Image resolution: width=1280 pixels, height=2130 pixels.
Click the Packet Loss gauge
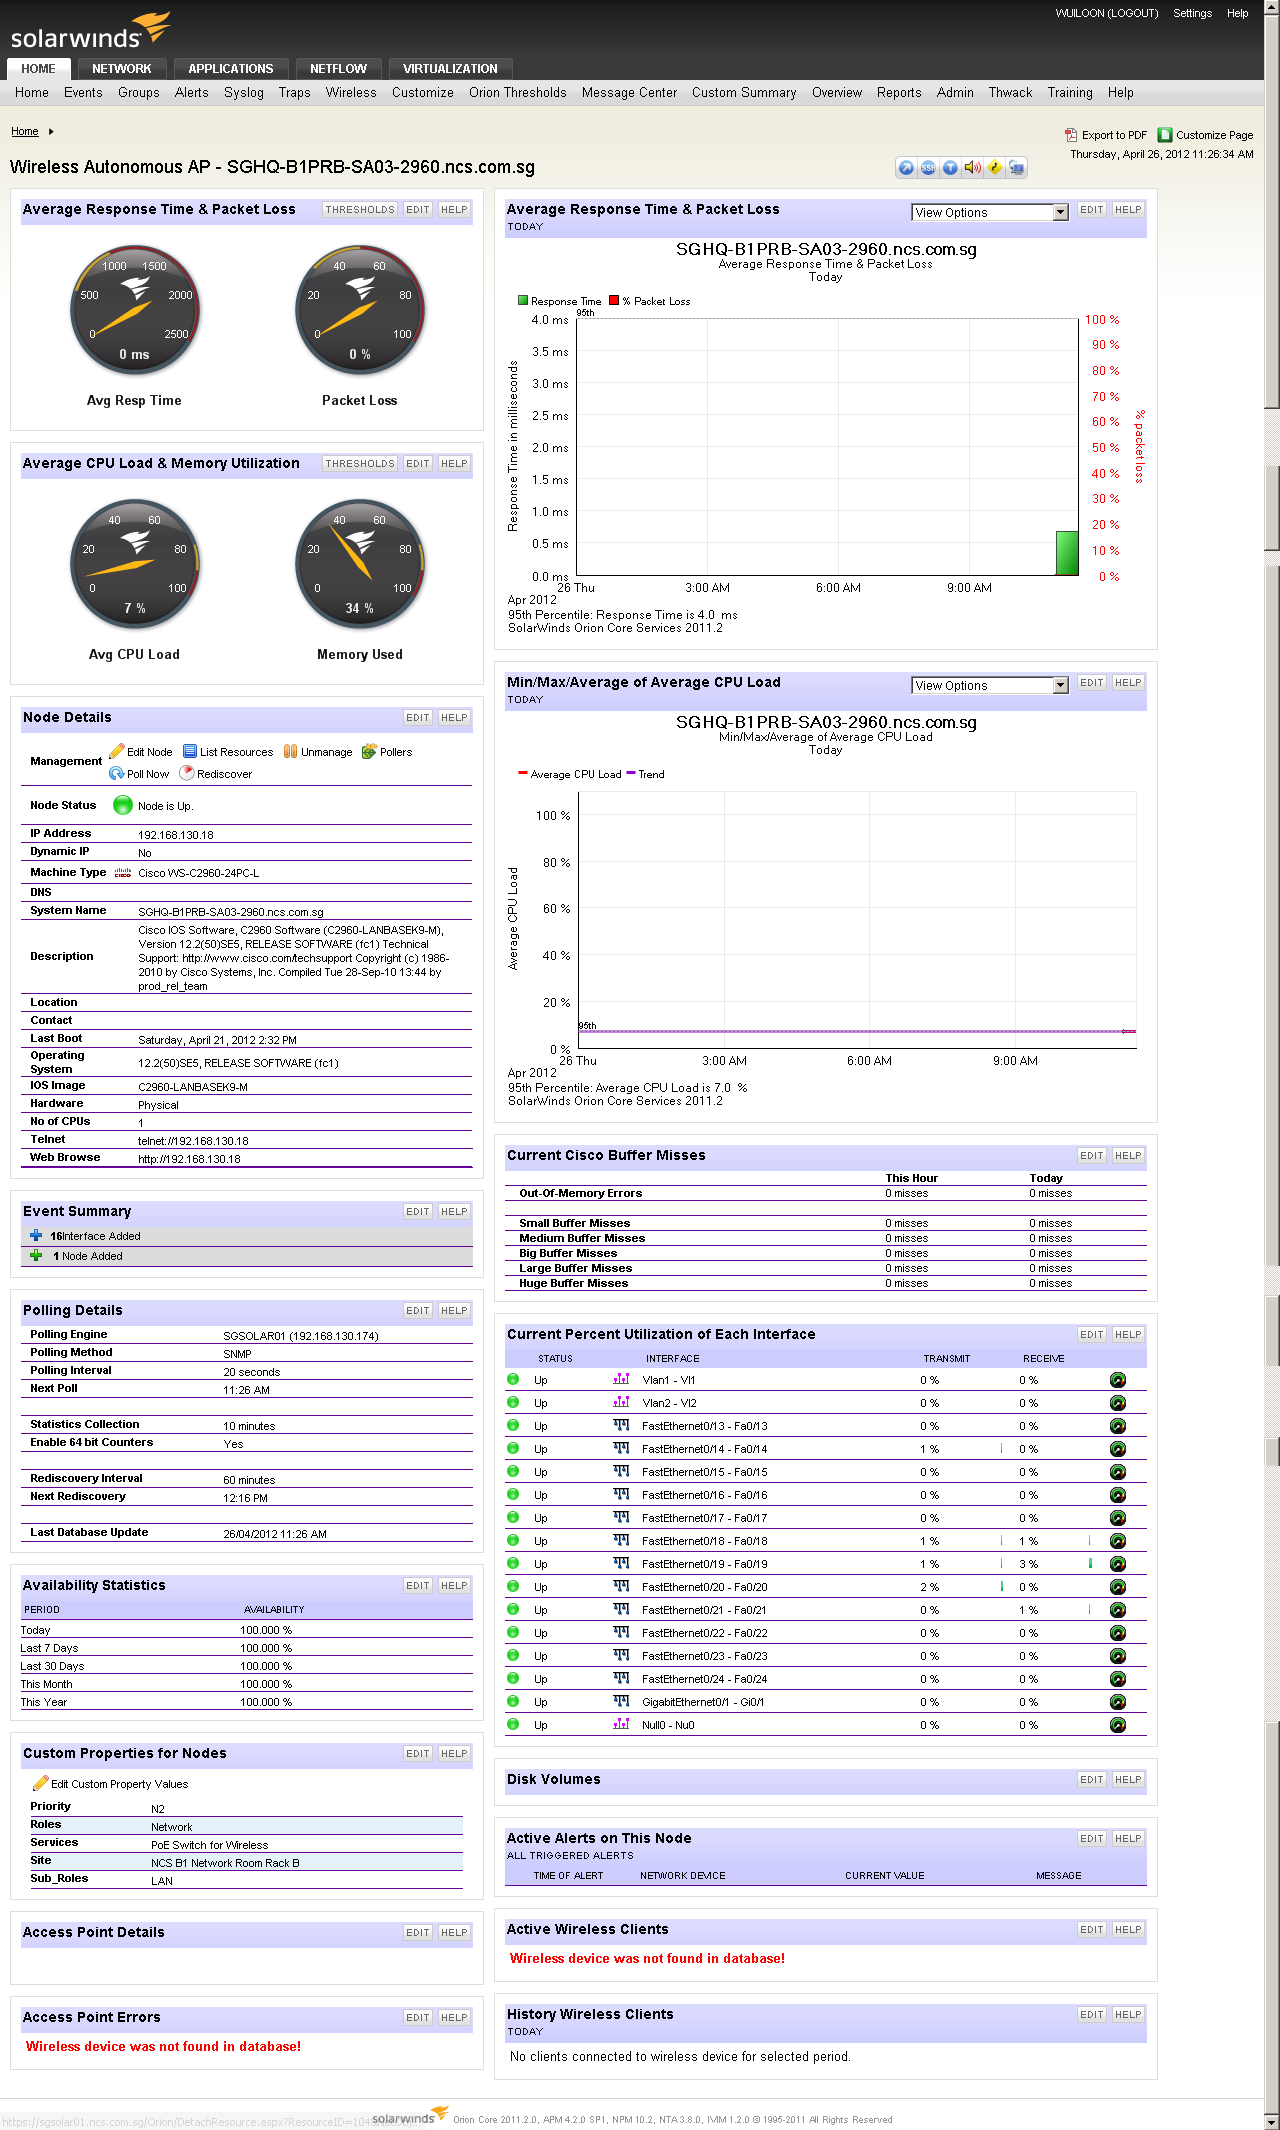tap(360, 310)
